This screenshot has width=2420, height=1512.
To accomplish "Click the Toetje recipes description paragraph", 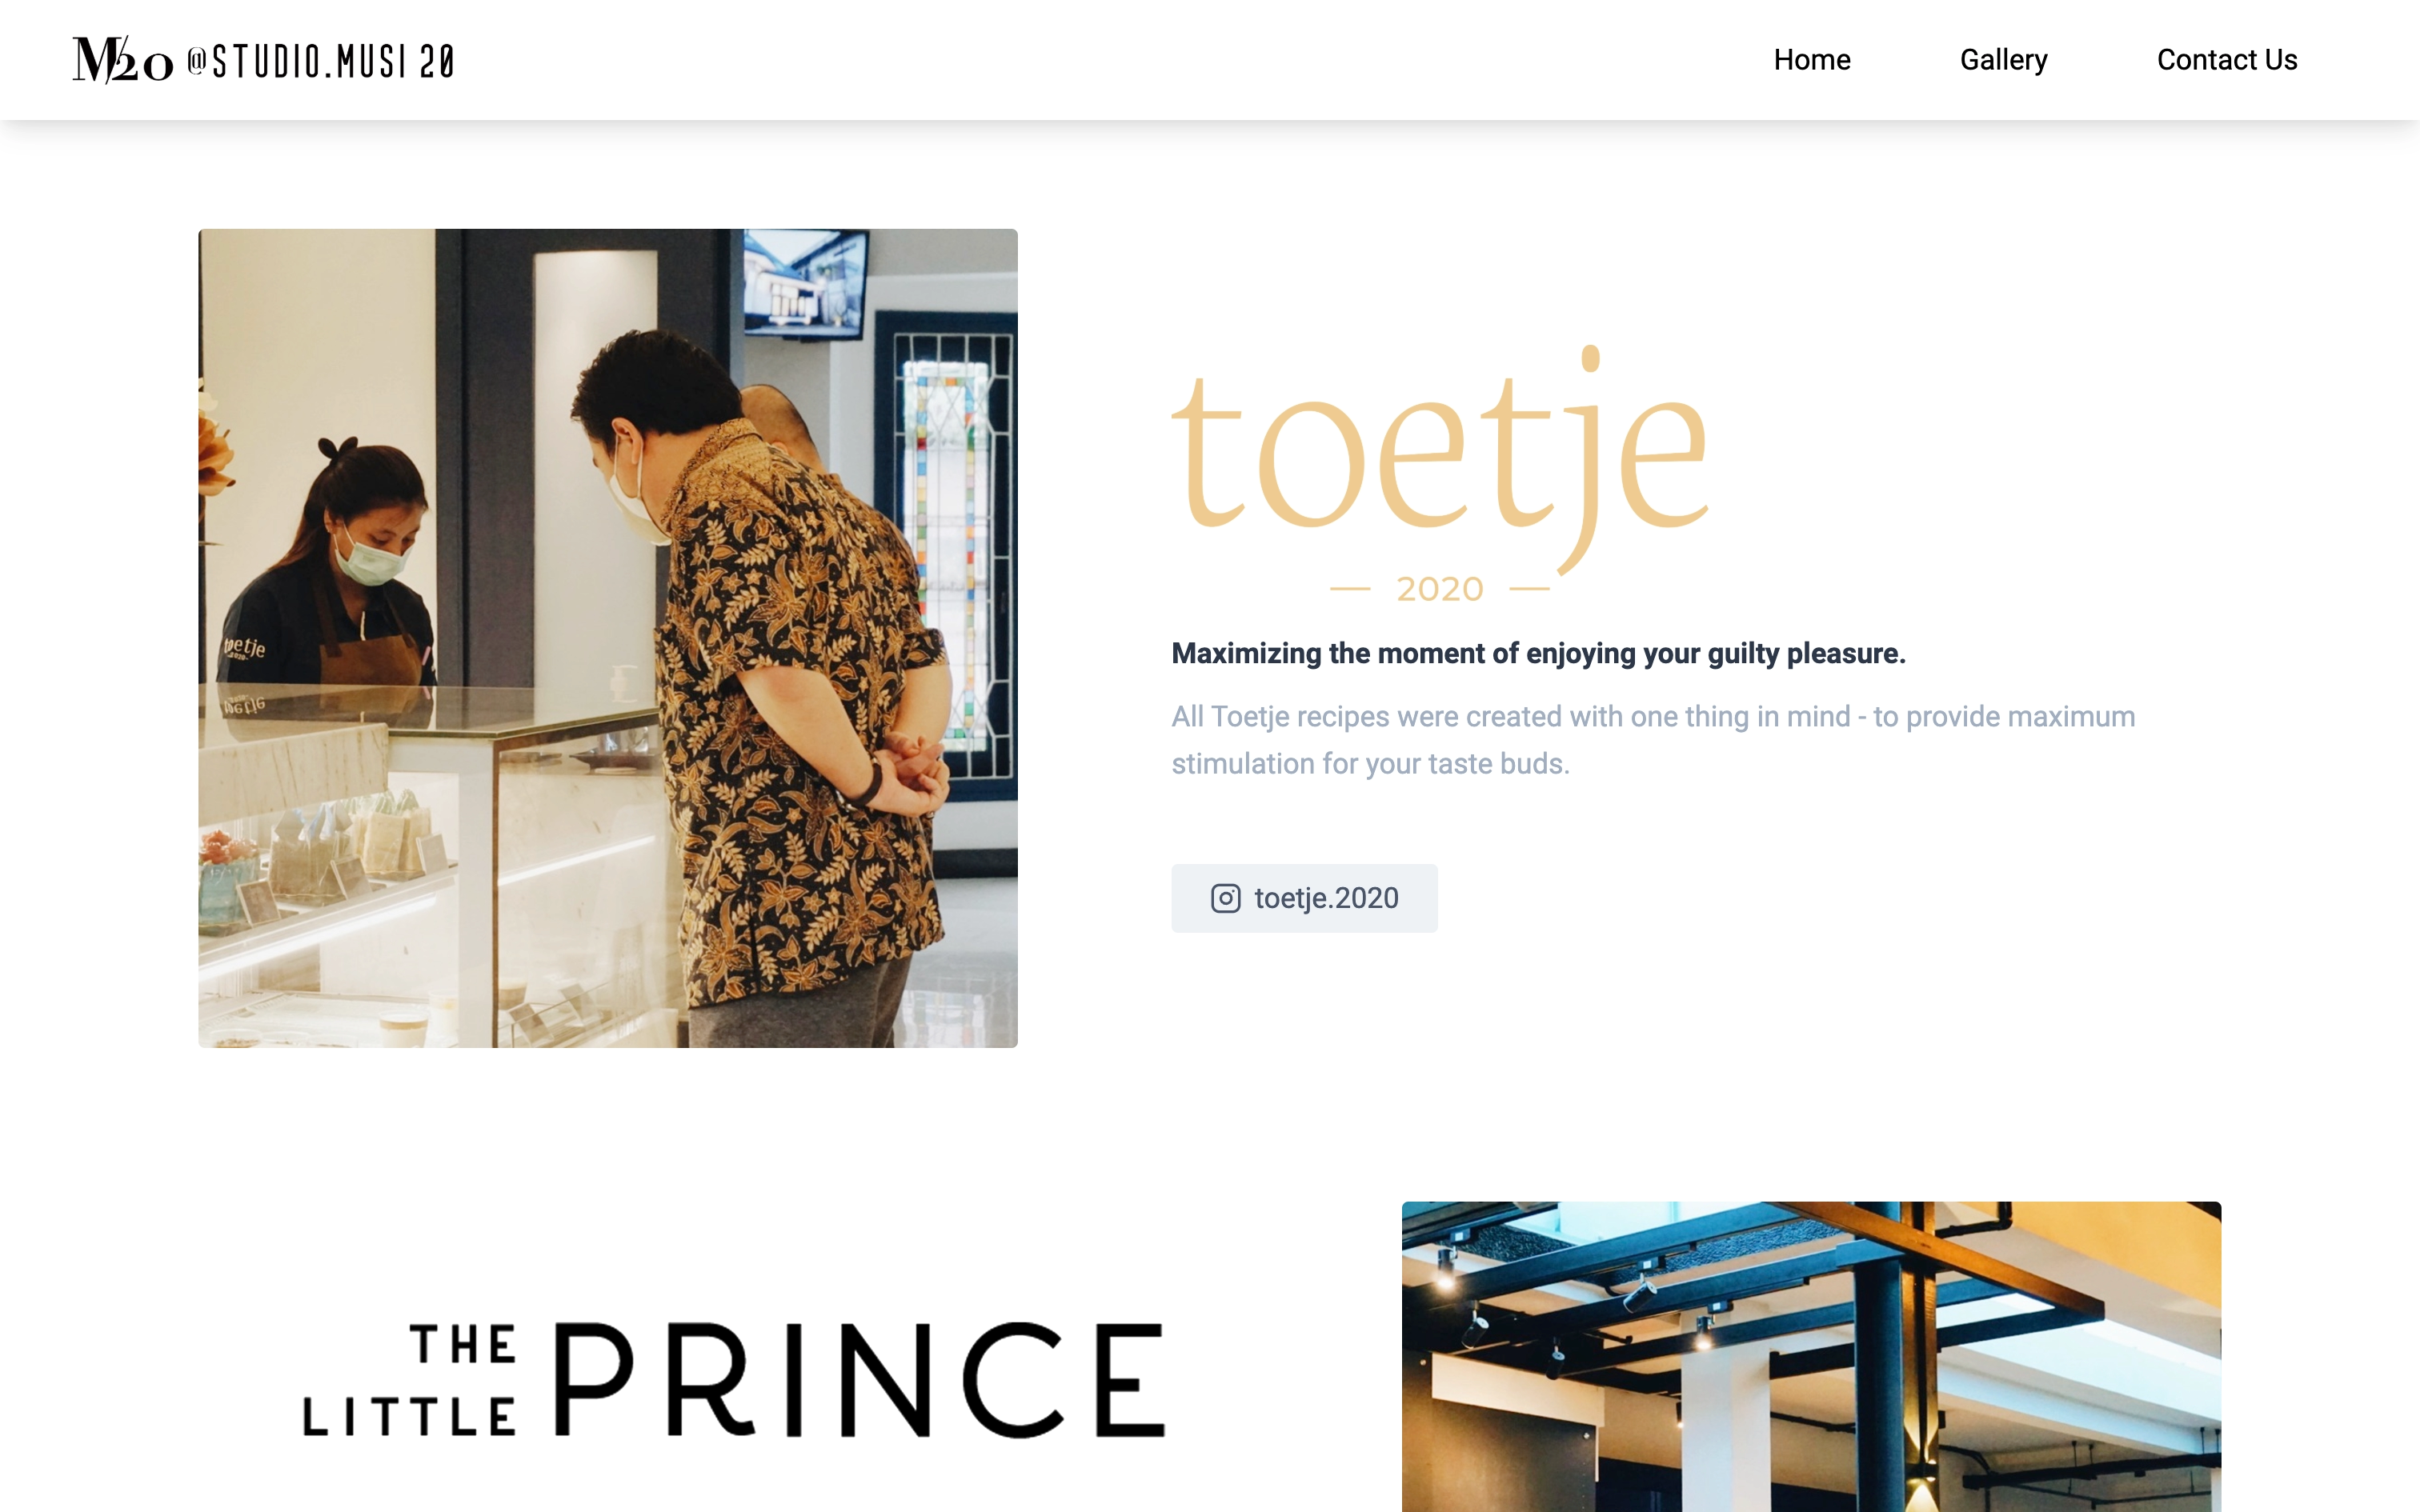I will [x=1652, y=740].
